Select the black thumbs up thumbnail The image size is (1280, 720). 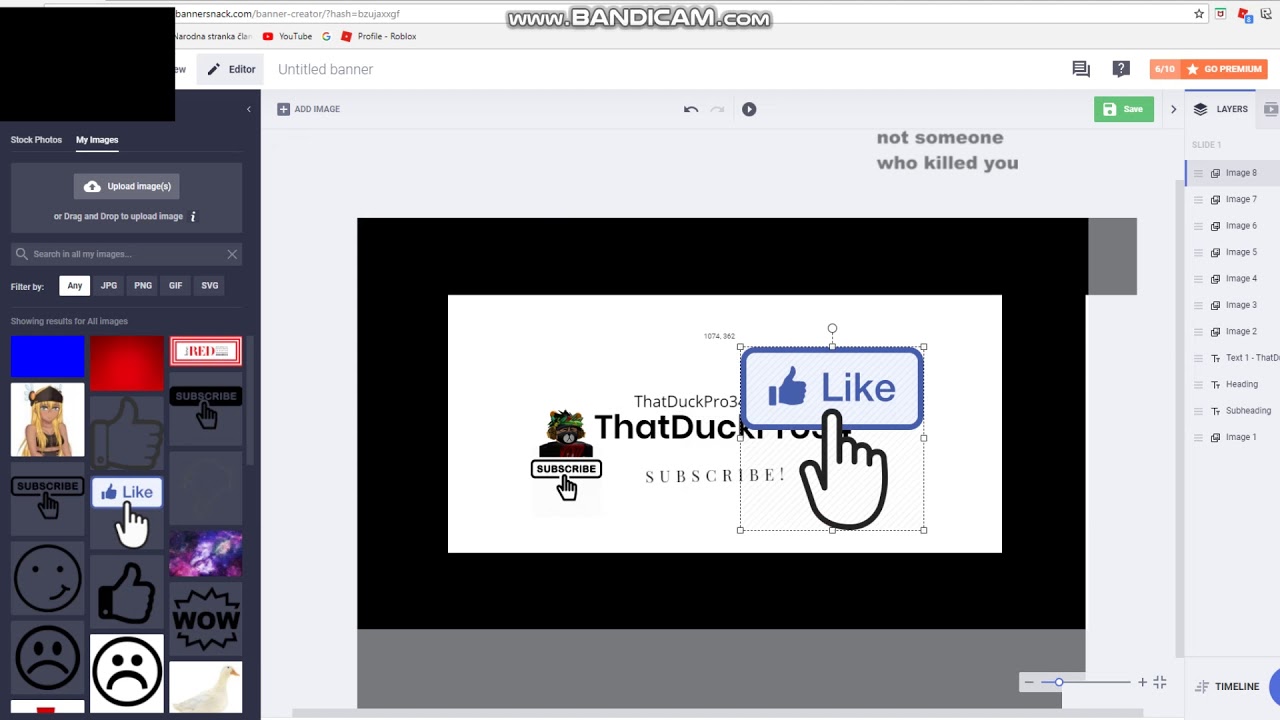click(127, 592)
